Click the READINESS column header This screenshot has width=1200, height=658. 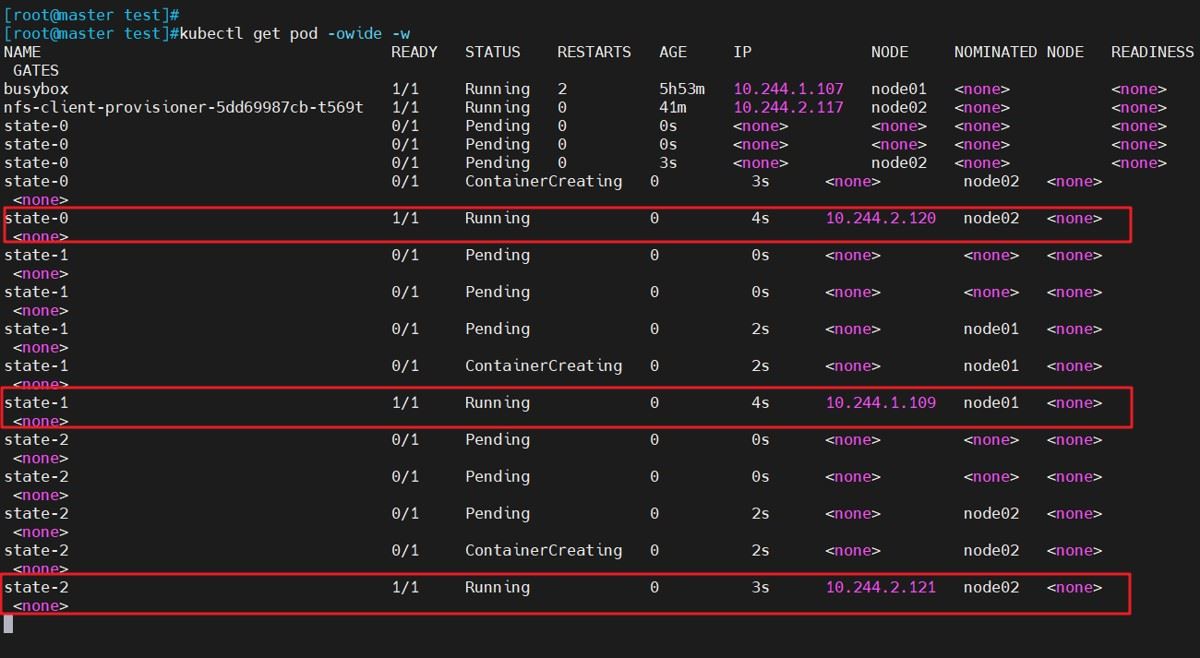[x=1152, y=52]
